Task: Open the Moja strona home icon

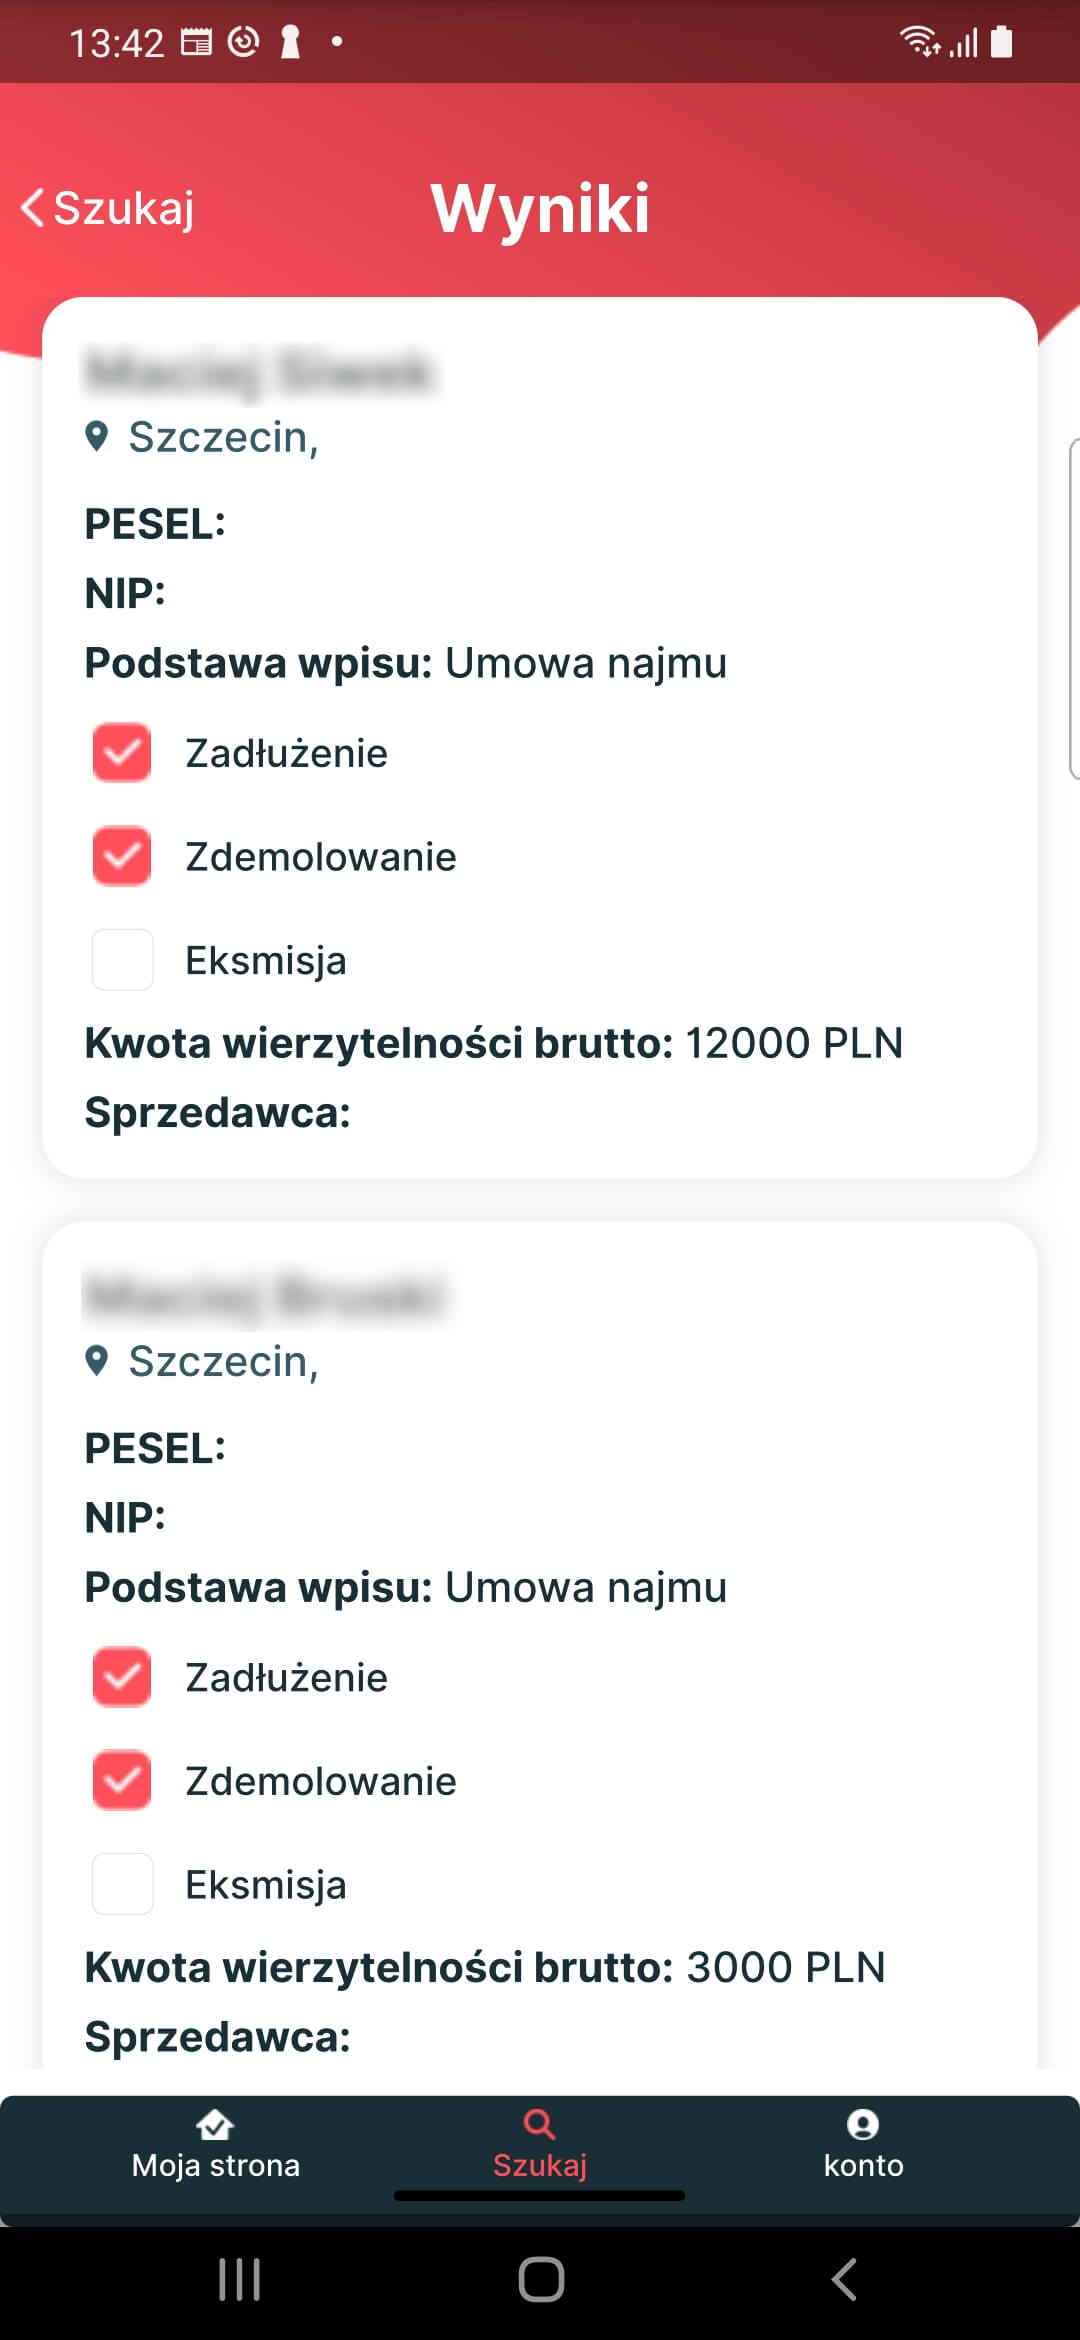Action: 215,2124
